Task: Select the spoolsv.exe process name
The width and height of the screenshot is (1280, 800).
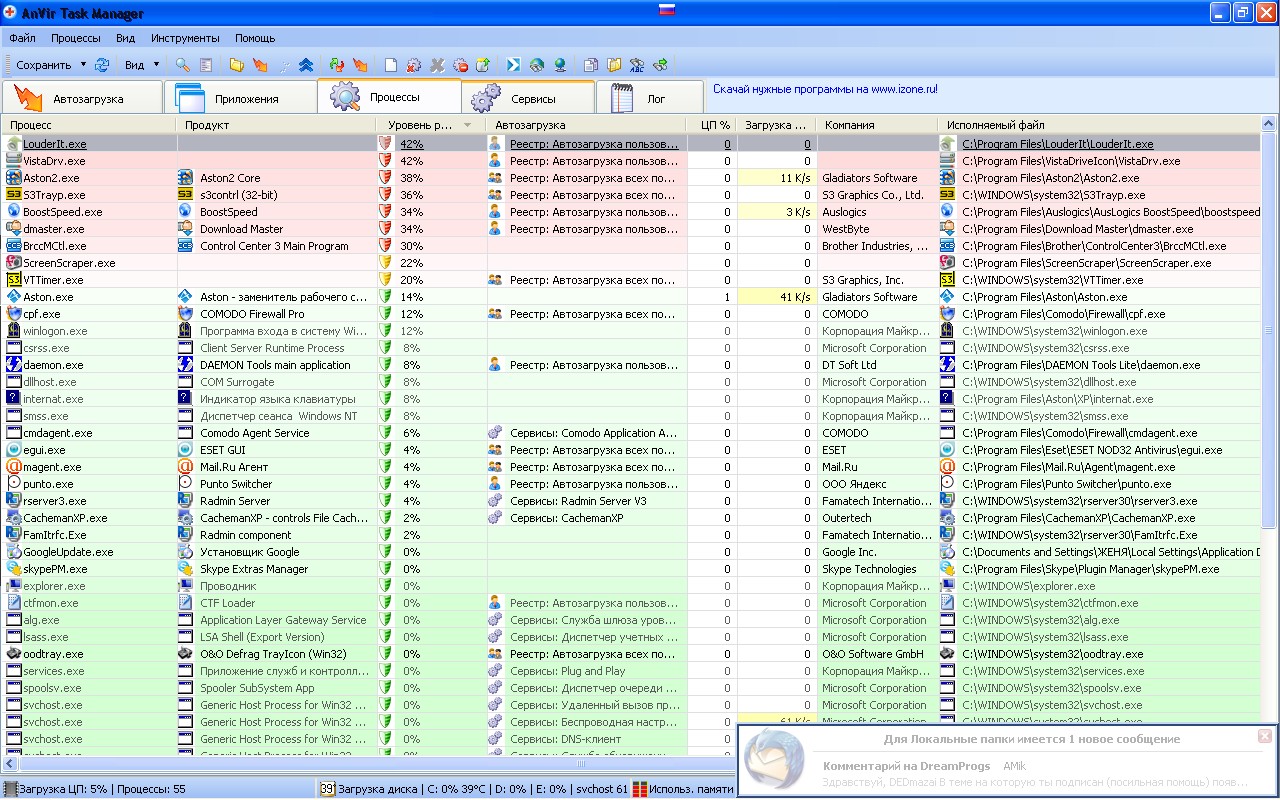Action: [51, 688]
